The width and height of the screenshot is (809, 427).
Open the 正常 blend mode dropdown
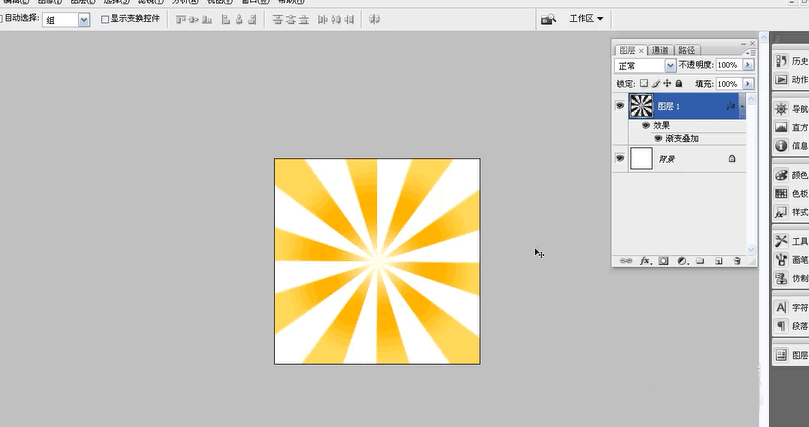[x=670, y=65]
